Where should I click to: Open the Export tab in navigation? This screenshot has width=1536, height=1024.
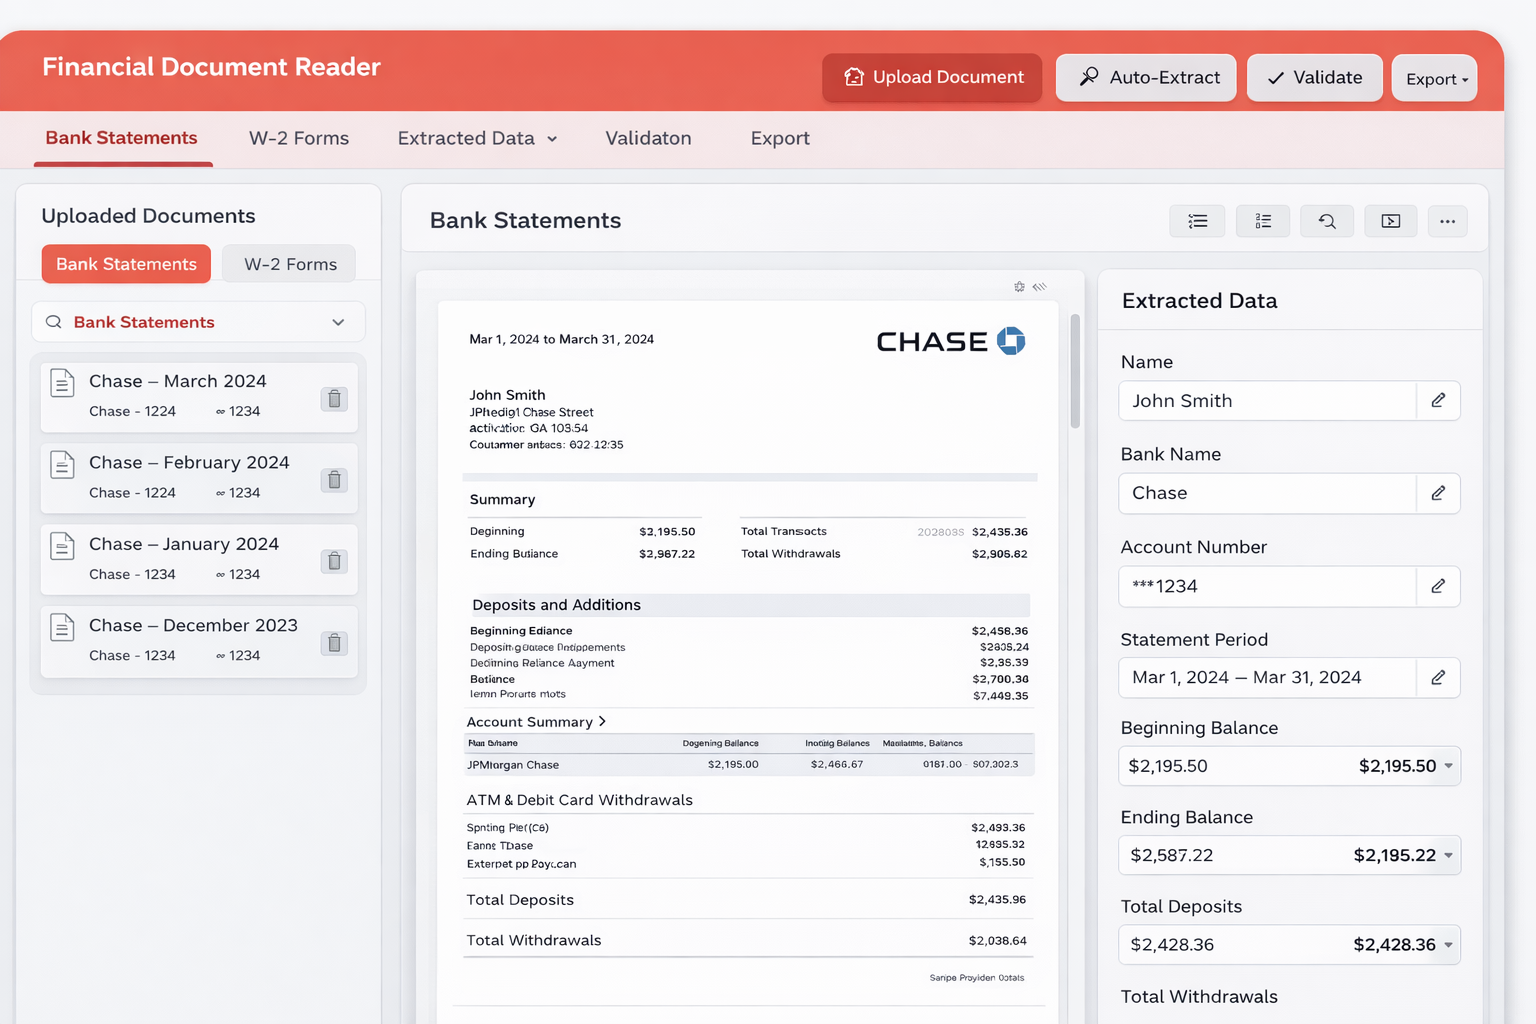point(780,138)
